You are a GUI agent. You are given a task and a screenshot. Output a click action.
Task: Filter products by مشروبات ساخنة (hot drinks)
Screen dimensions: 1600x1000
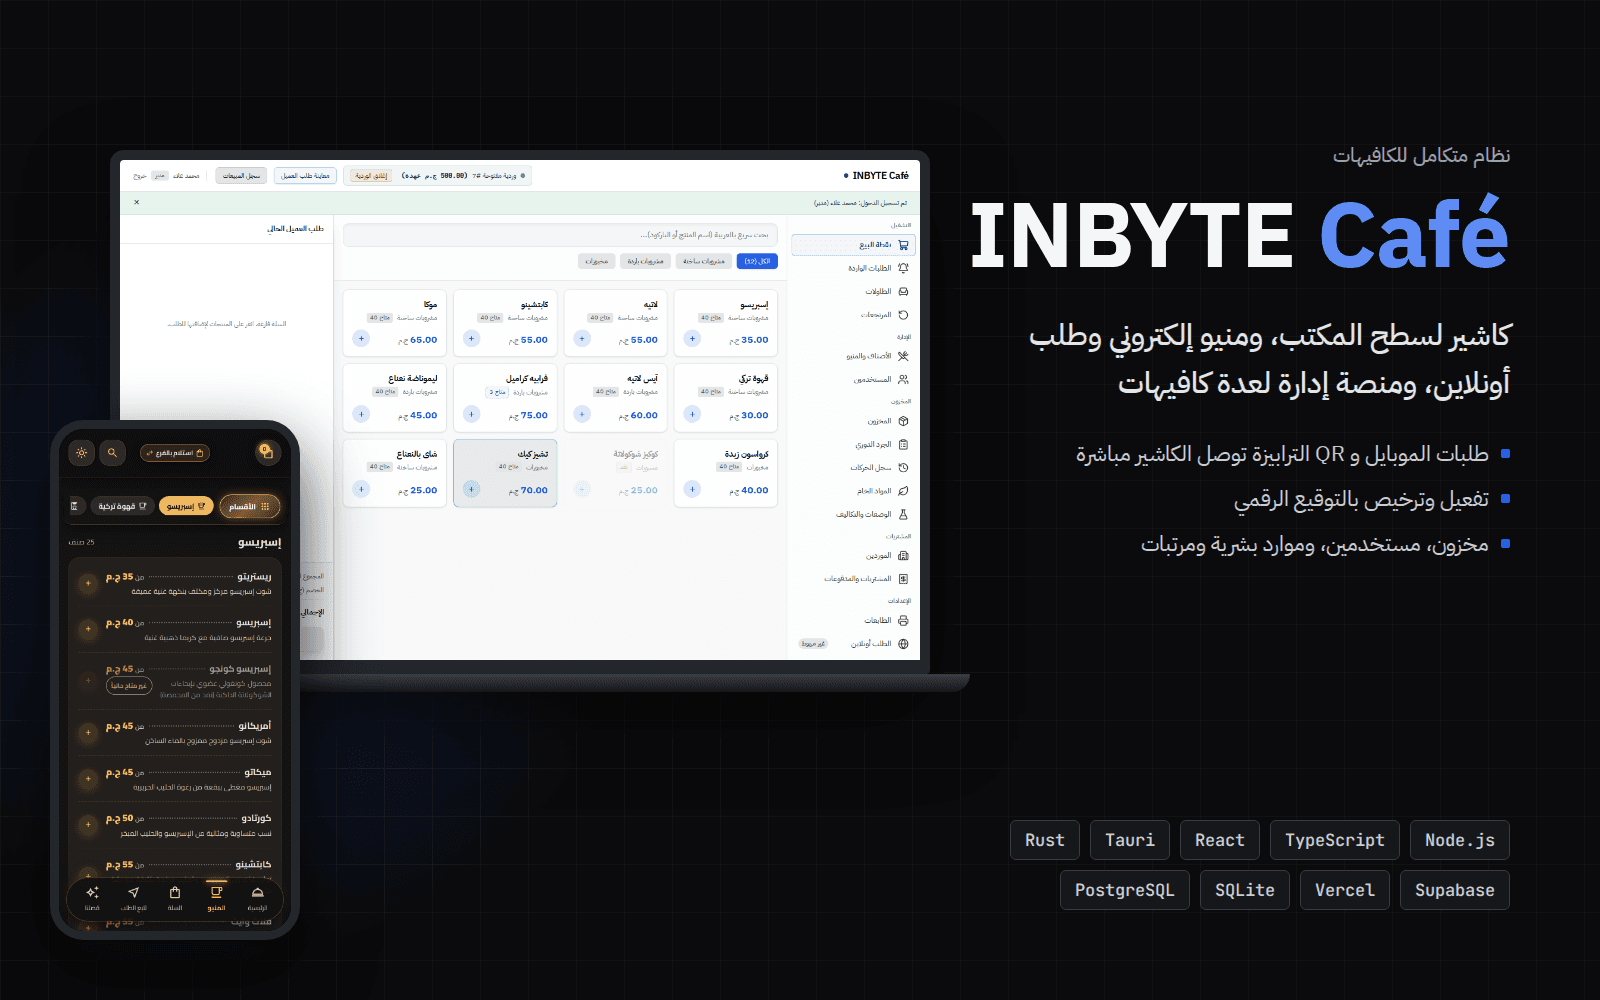[704, 261]
